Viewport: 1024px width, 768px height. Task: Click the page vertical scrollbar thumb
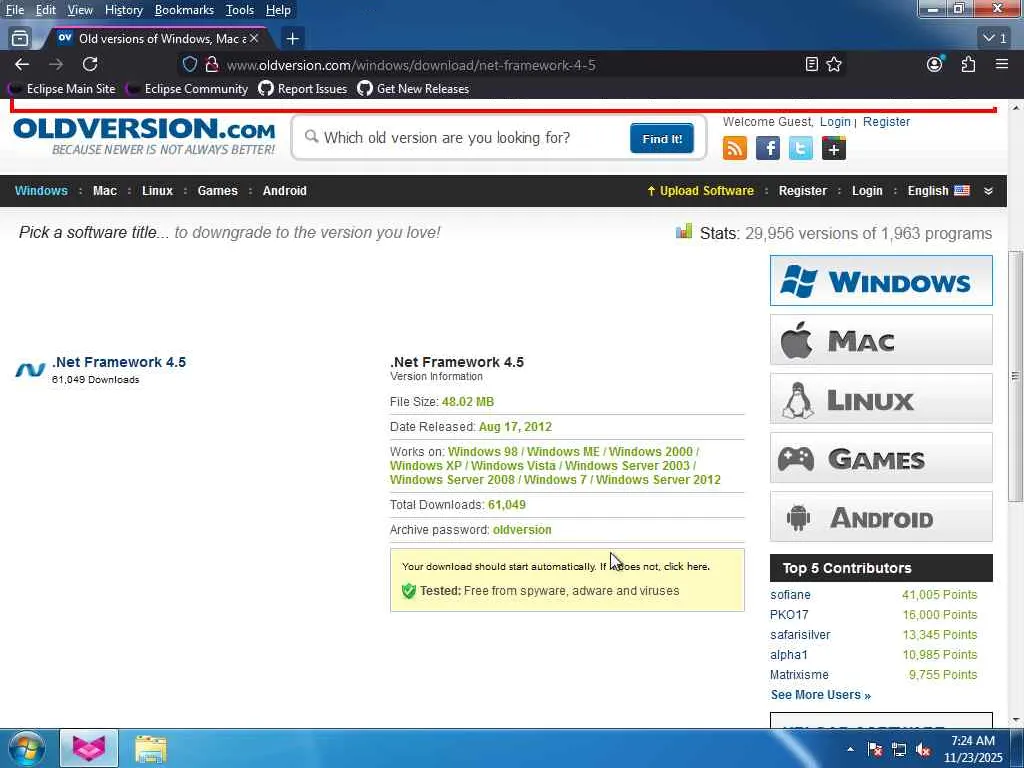point(1016,376)
